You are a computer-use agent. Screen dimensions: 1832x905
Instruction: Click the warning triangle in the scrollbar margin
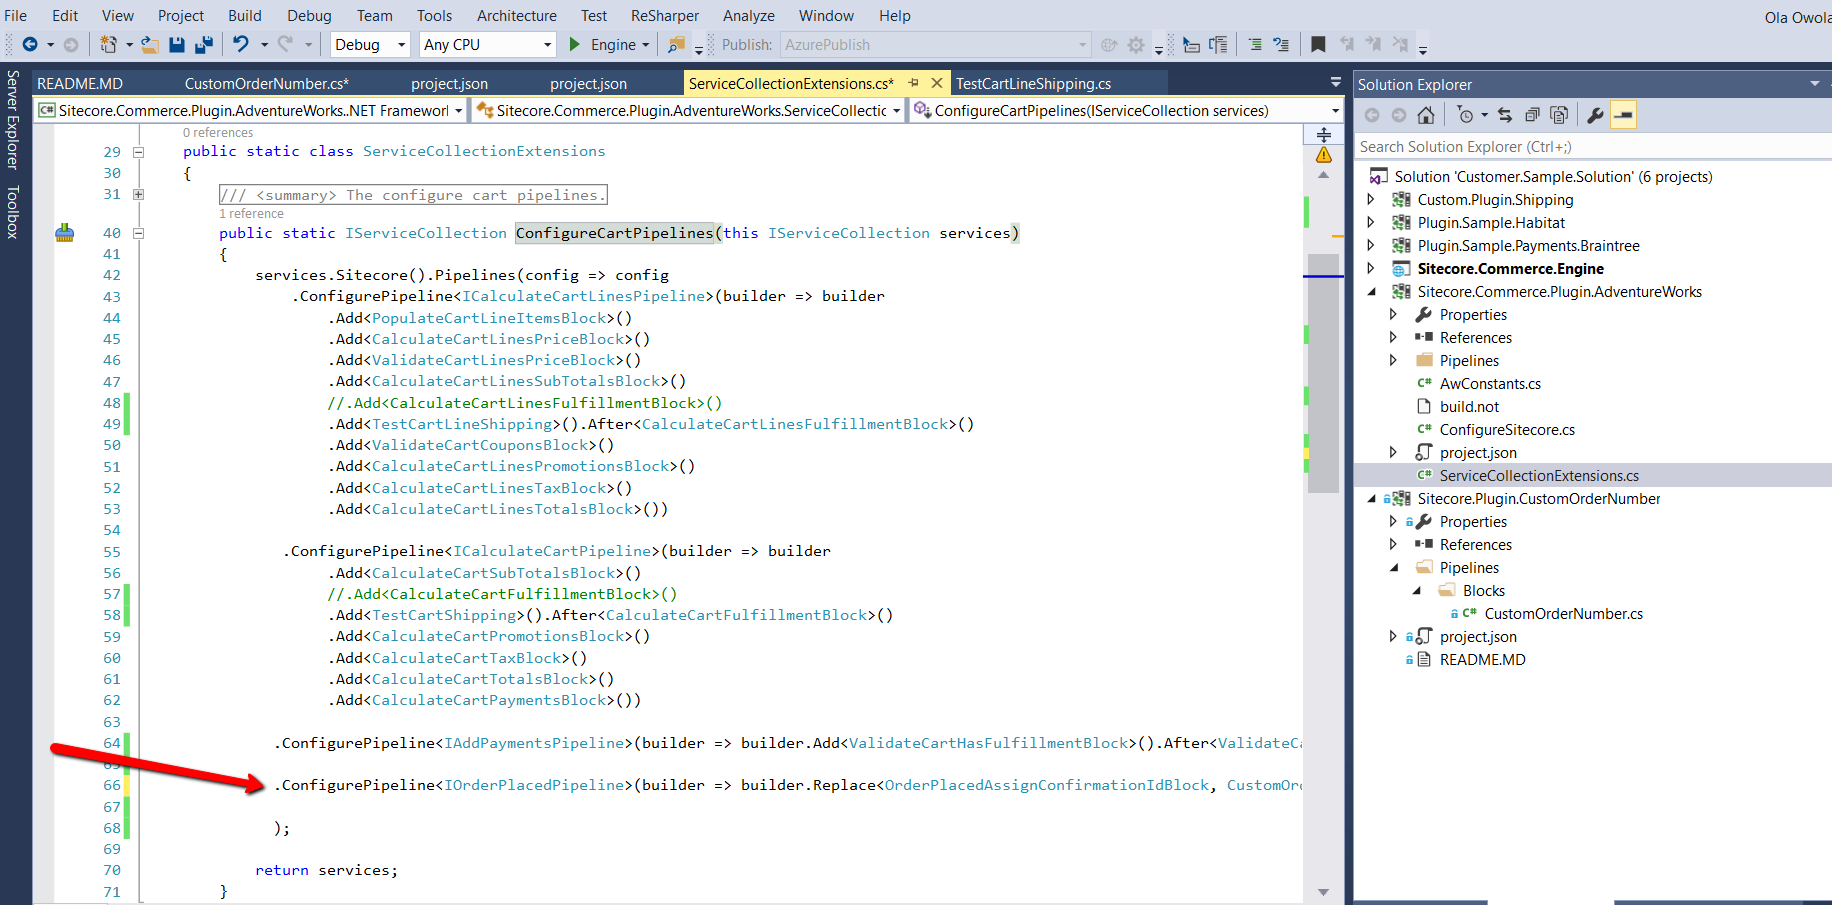pyautogui.click(x=1324, y=155)
